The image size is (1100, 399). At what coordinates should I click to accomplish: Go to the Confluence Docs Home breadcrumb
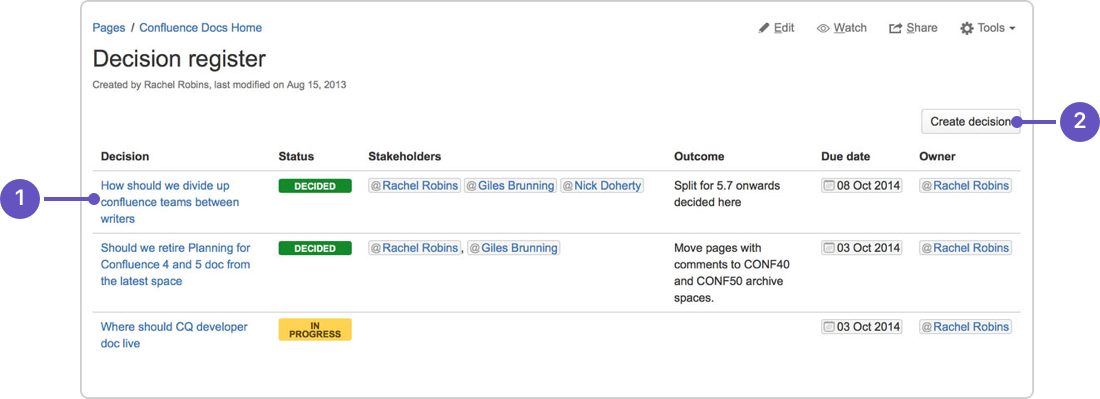[201, 28]
